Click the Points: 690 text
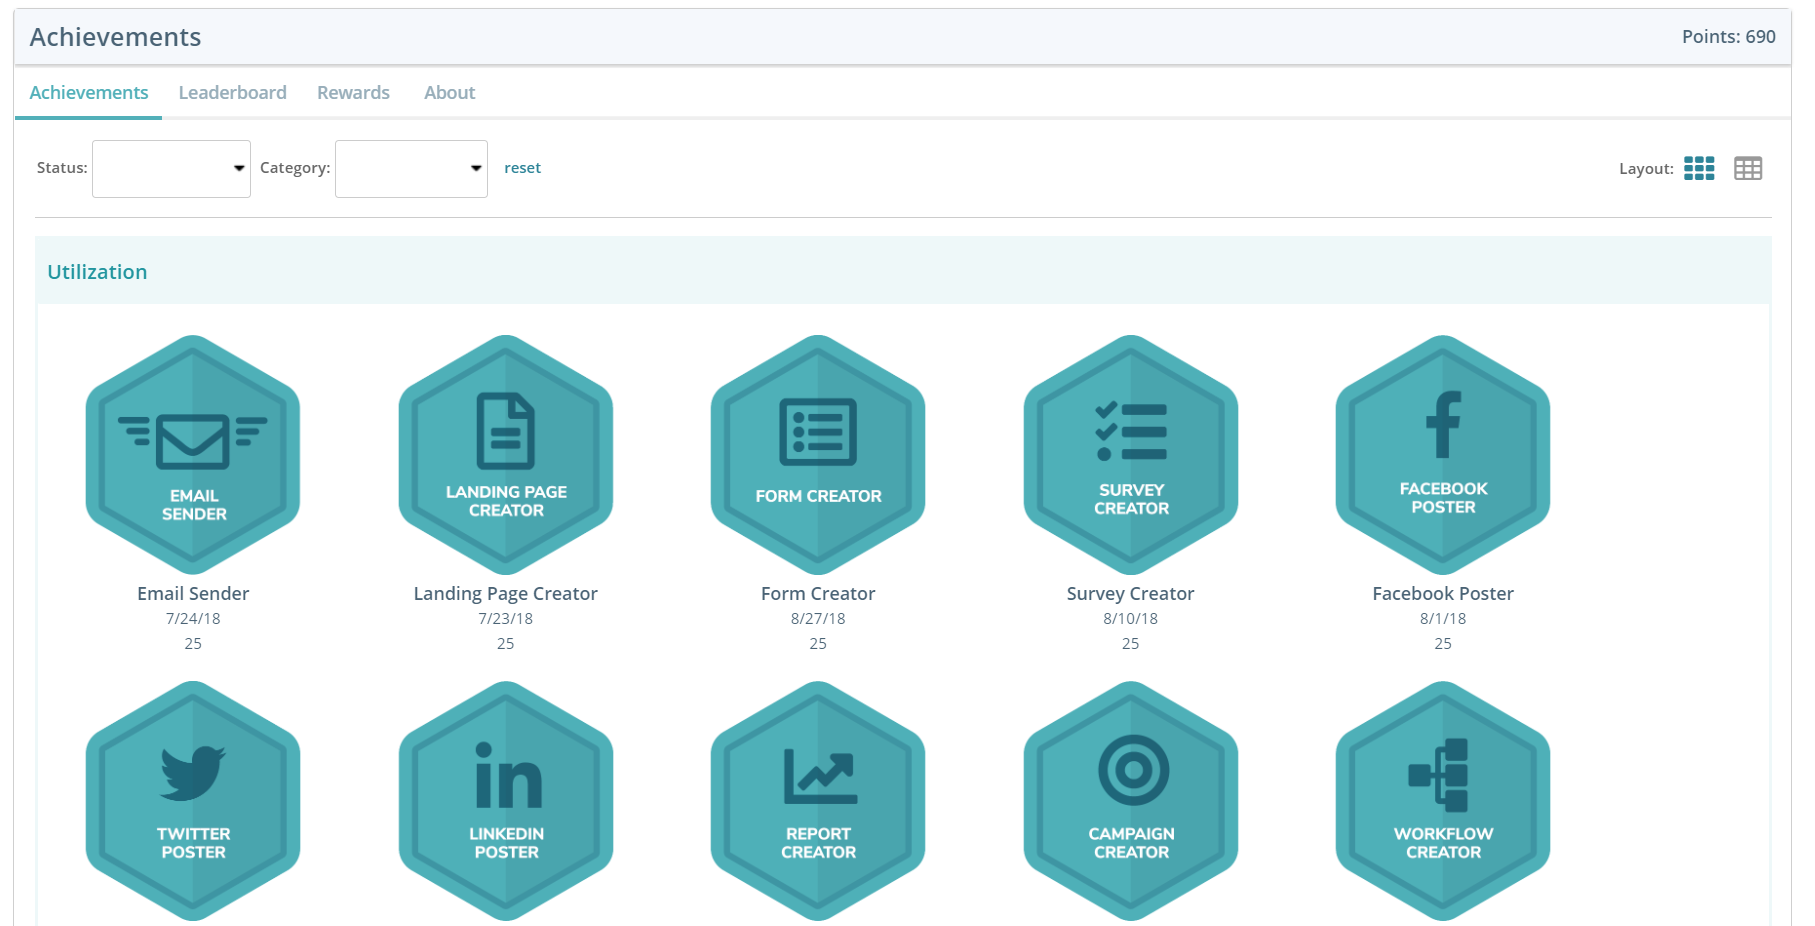1815x926 pixels. (x=1728, y=37)
